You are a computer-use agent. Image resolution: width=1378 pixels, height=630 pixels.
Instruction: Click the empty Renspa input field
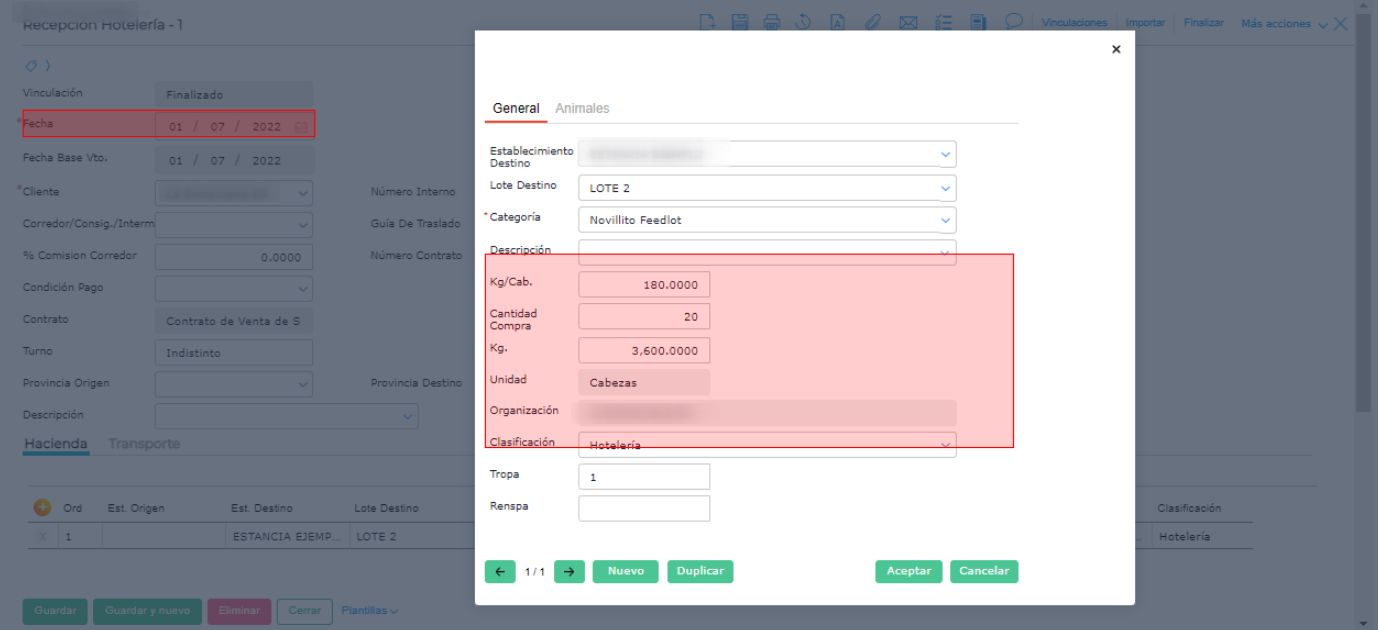[644, 509]
